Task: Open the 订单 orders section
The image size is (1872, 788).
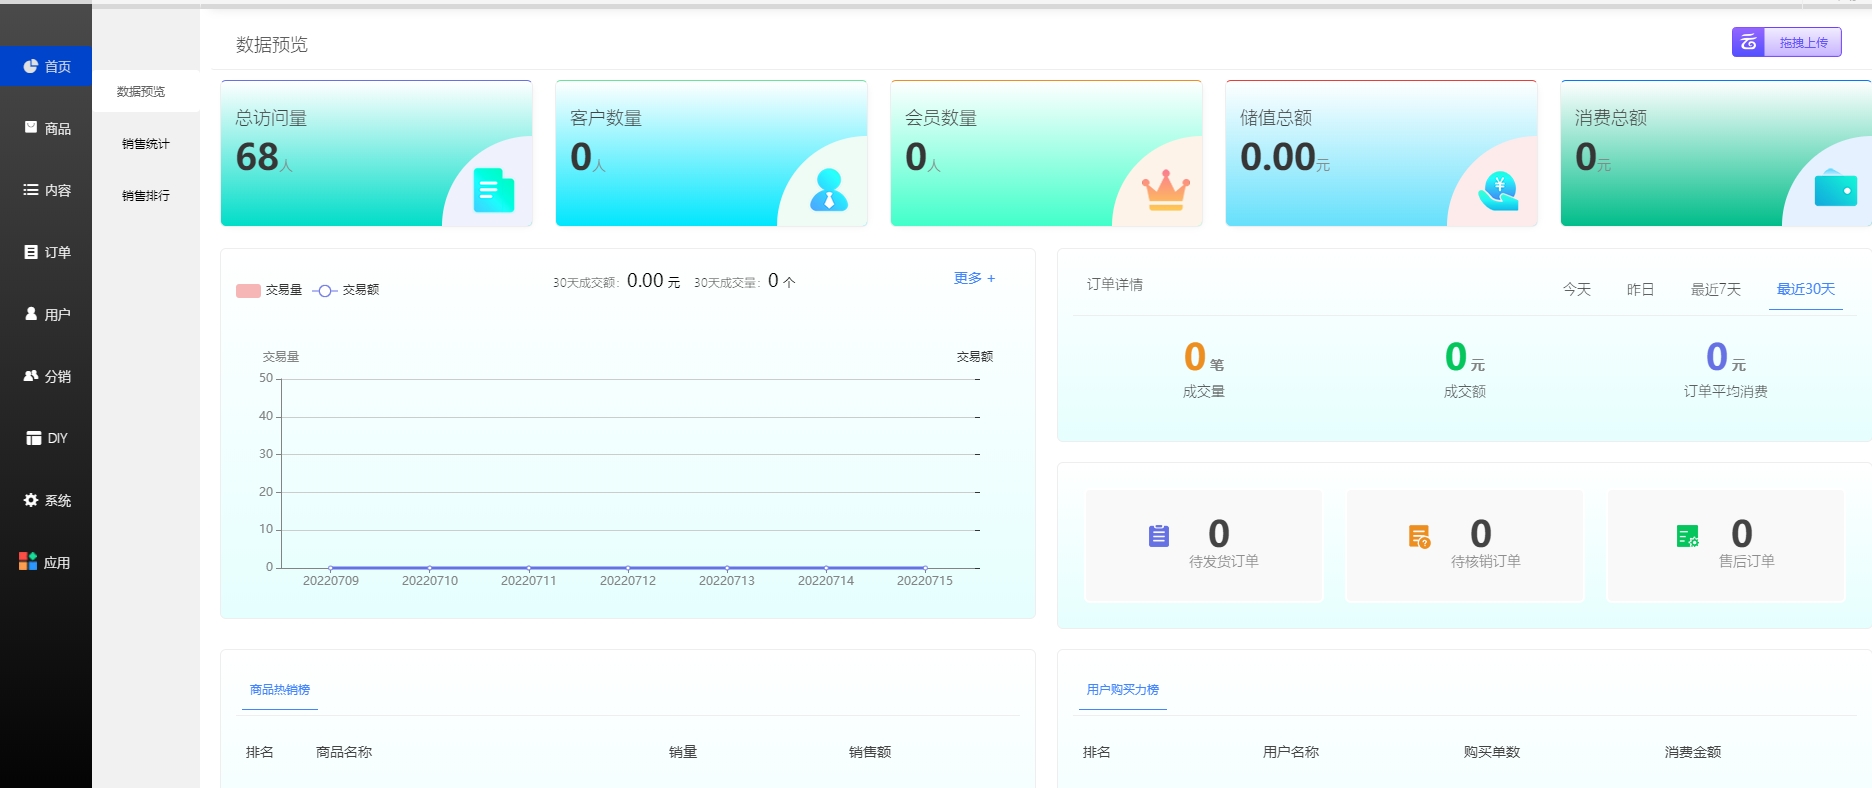Action: point(46,252)
